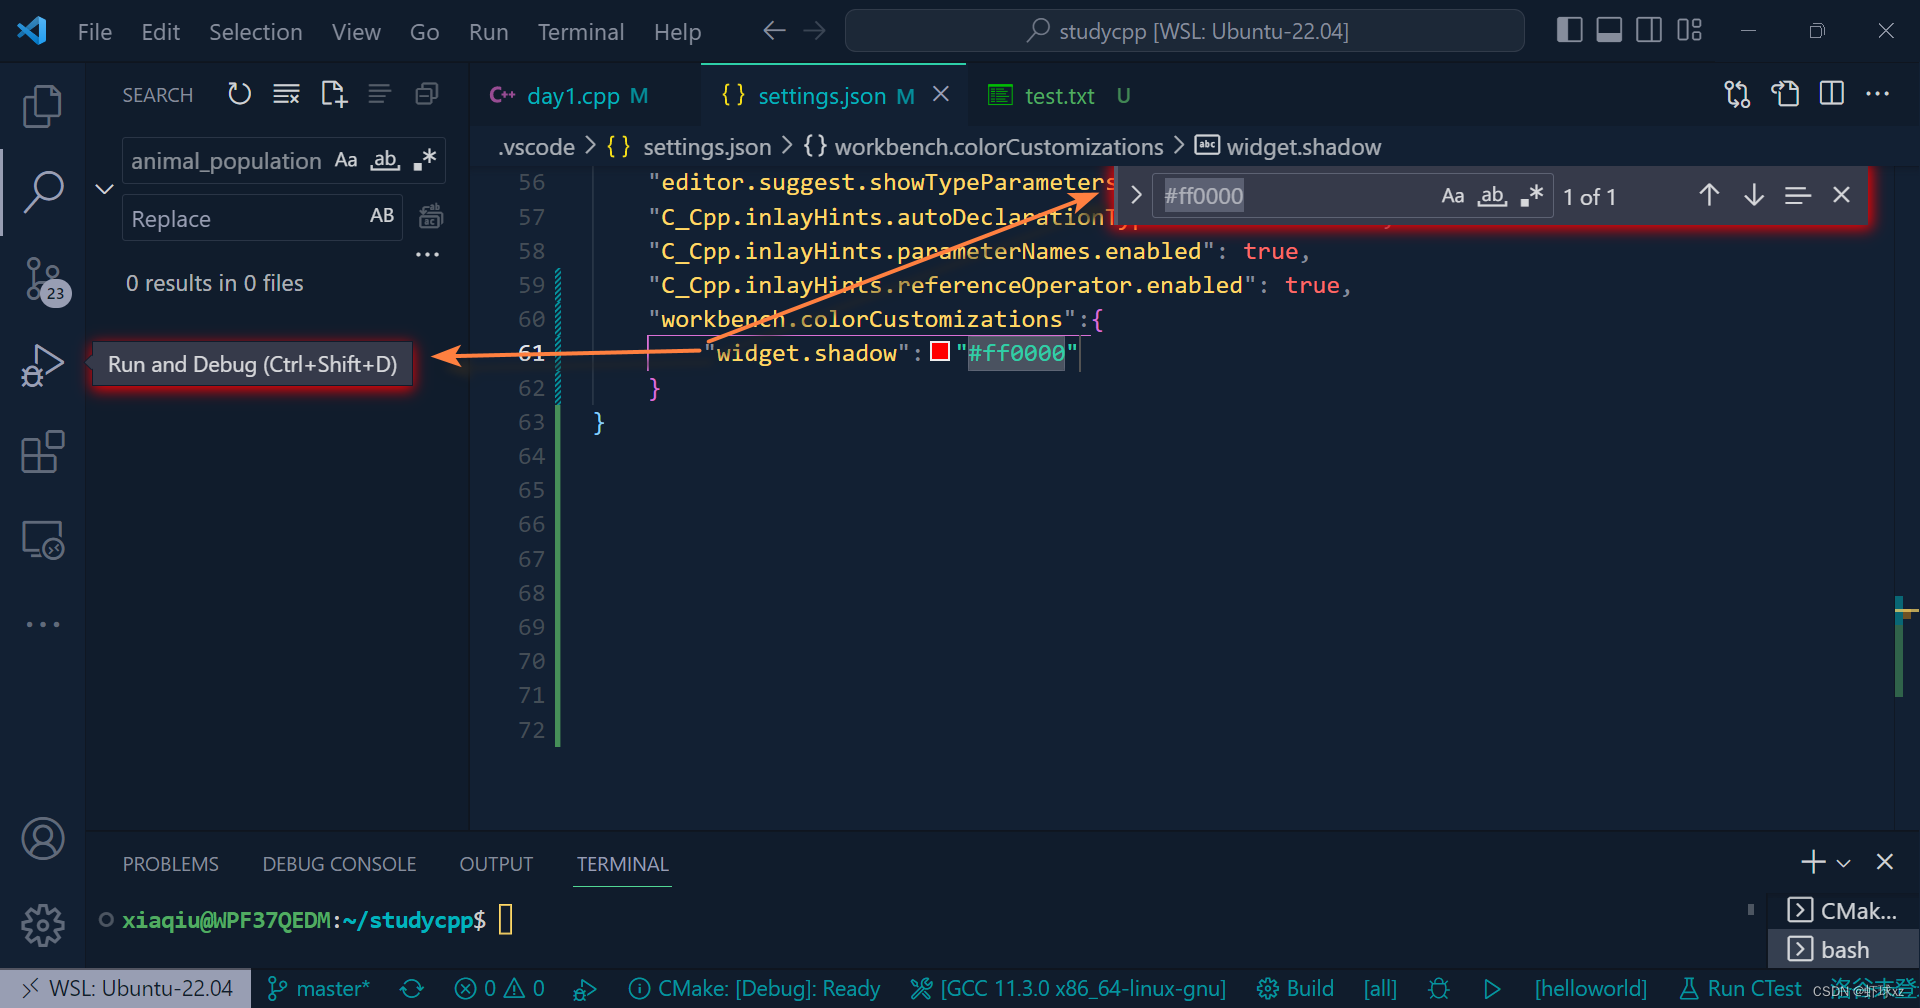Close the editor find widget
The height and width of the screenshot is (1008, 1920).
[x=1841, y=195]
